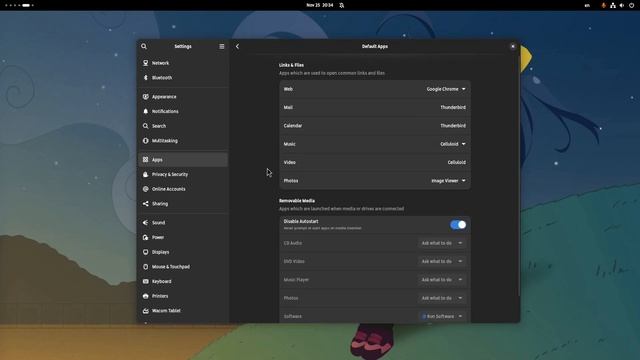Click the Network sidebar icon
Image resolution: width=640 pixels, height=360 pixels.
tap(146, 63)
